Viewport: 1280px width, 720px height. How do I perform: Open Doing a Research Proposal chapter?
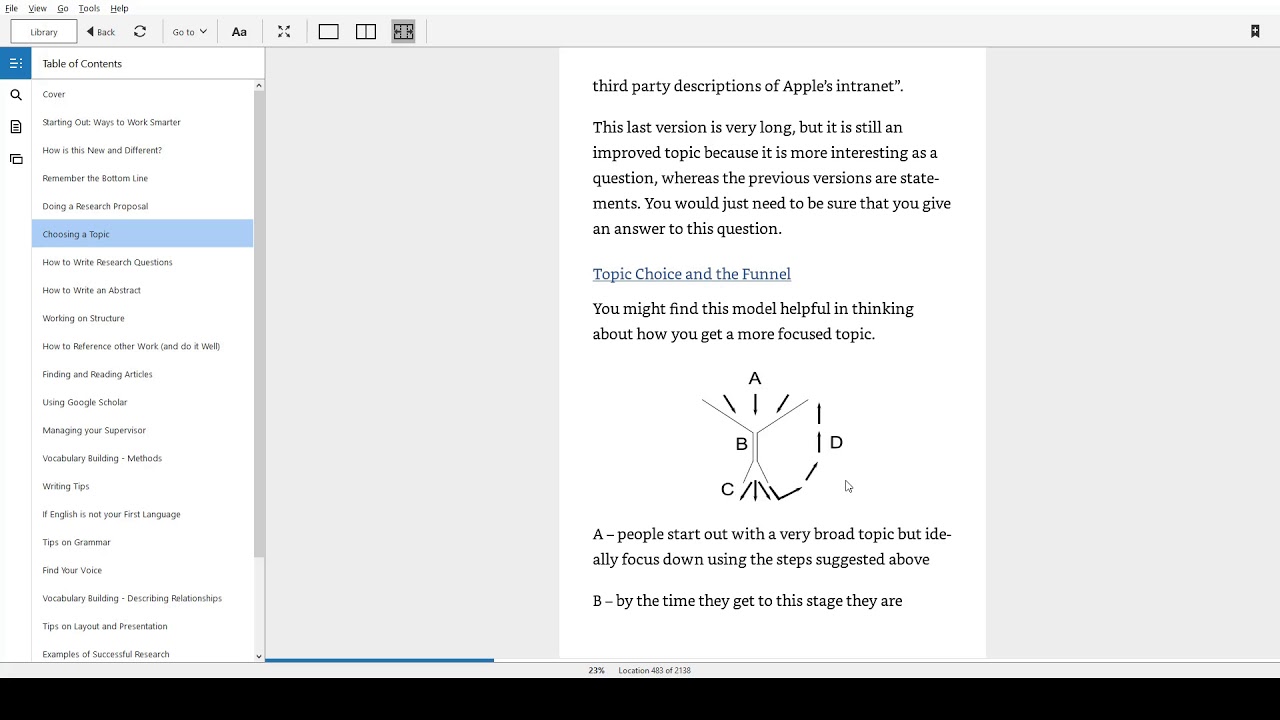coord(142,206)
